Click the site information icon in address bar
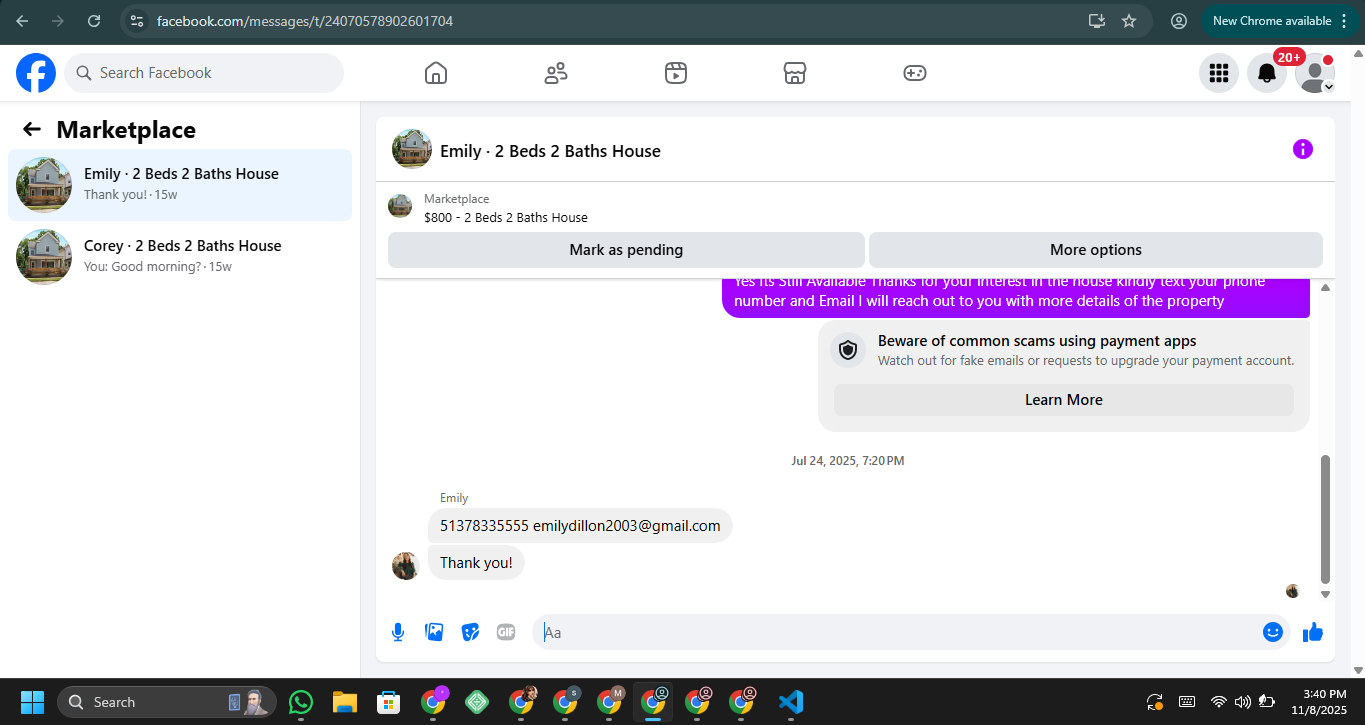Screen dimensions: 1365x725 [138, 21]
